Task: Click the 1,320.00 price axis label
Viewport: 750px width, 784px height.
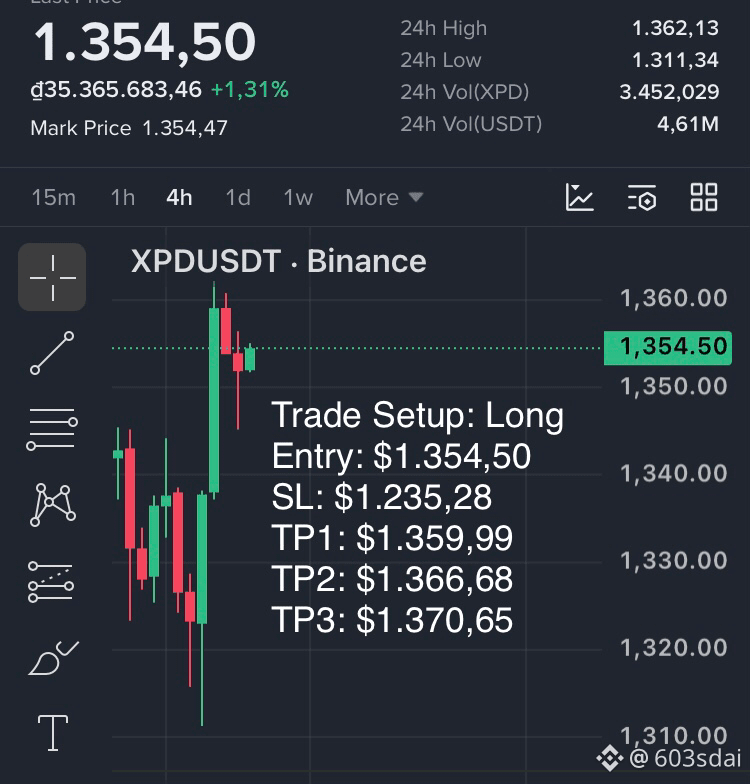Action: [x=673, y=648]
